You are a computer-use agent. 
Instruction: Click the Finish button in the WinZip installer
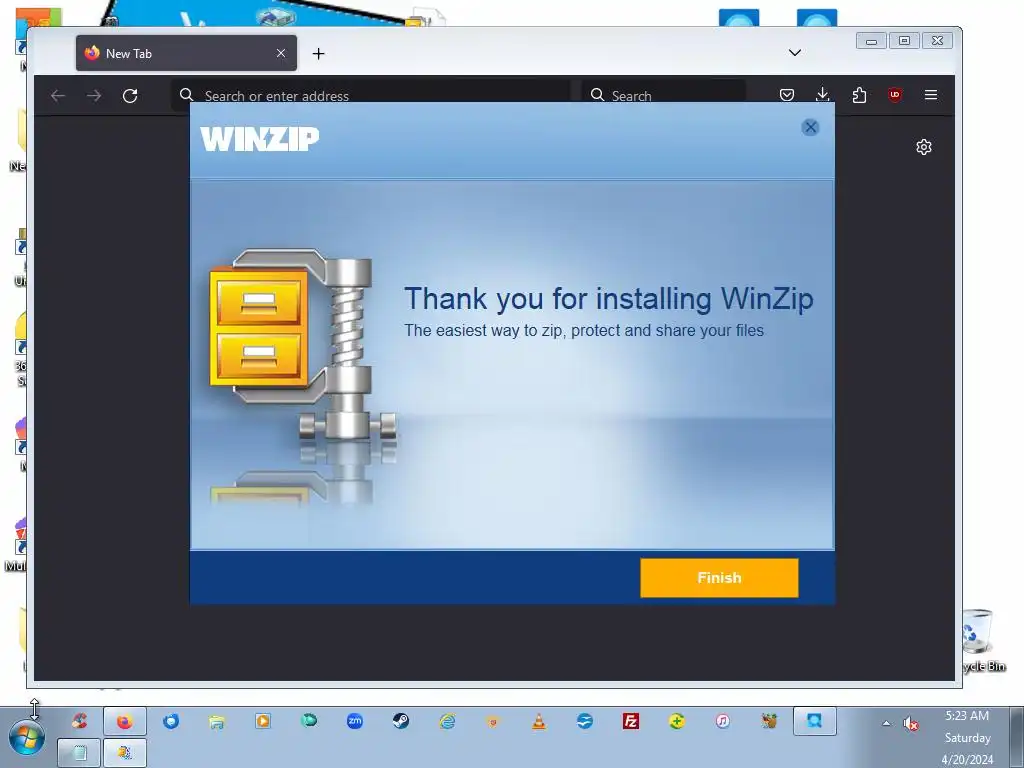click(x=719, y=577)
